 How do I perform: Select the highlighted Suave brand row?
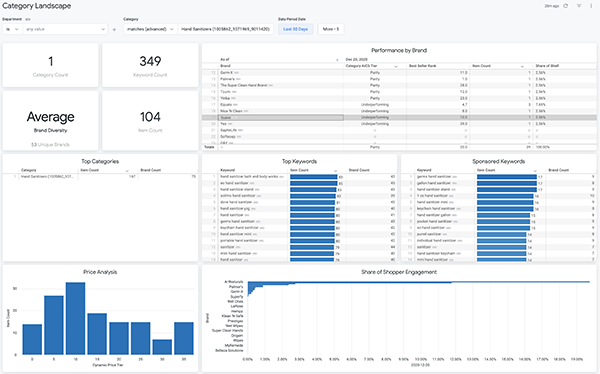[x=399, y=118]
